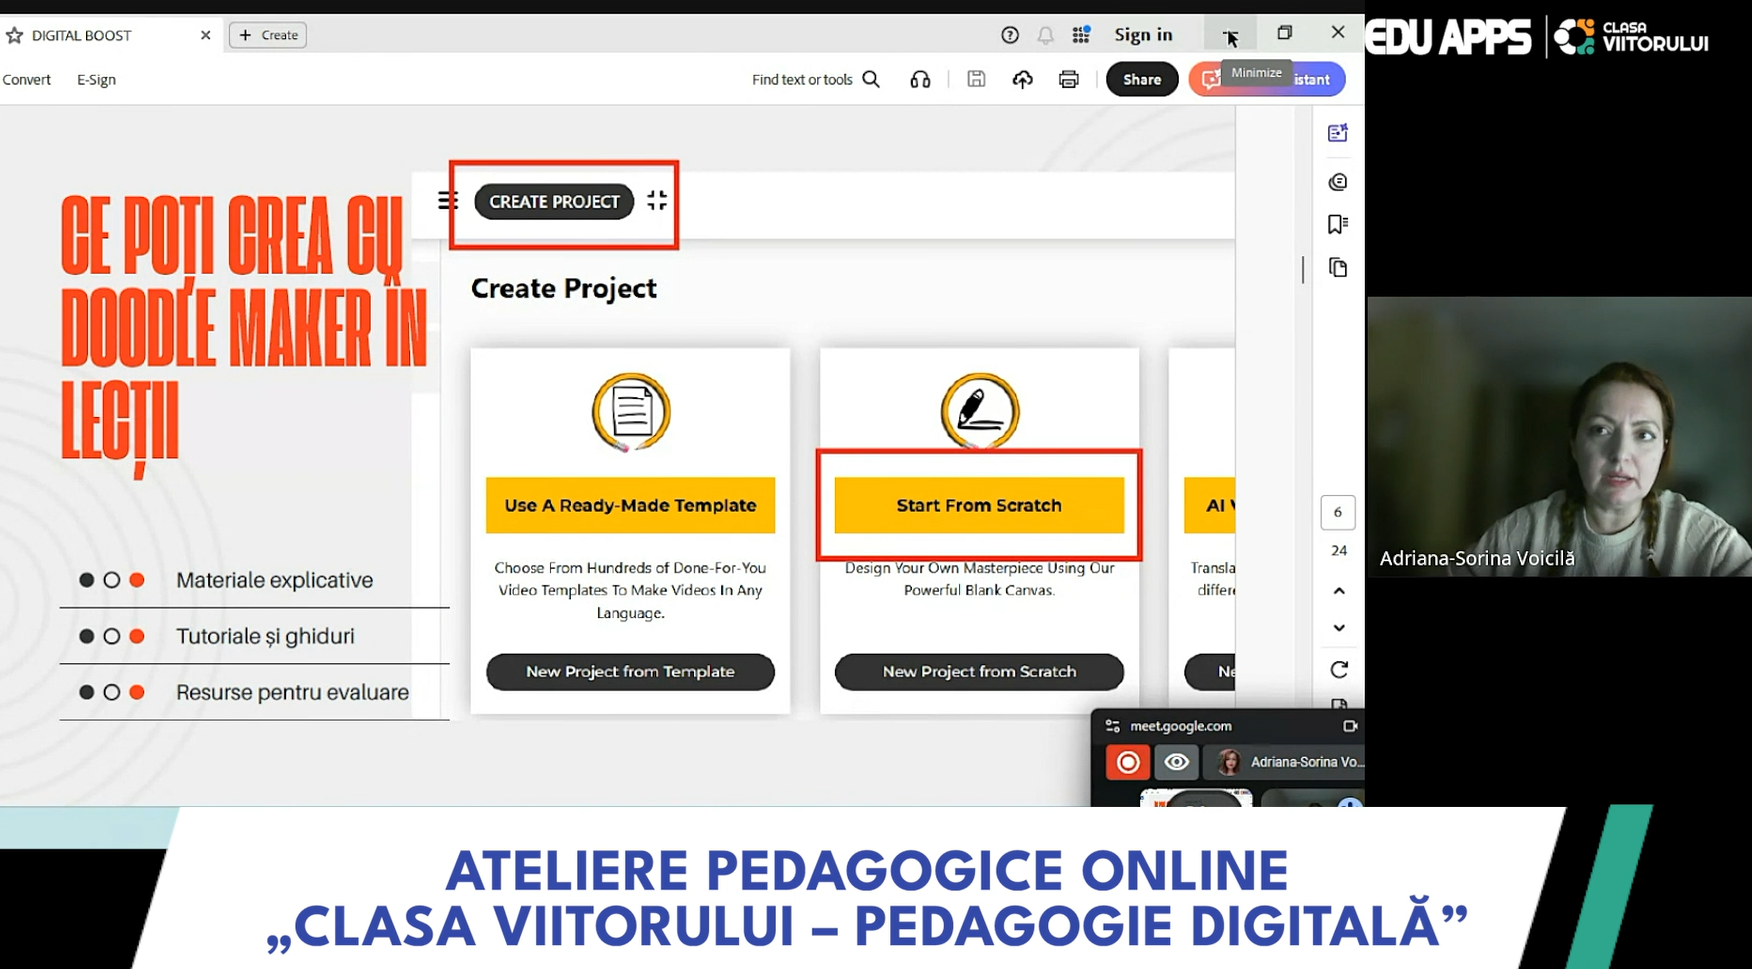The height and width of the screenshot is (969, 1752).
Task: Click the Materiale explicative text
Action: [x=274, y=580]
